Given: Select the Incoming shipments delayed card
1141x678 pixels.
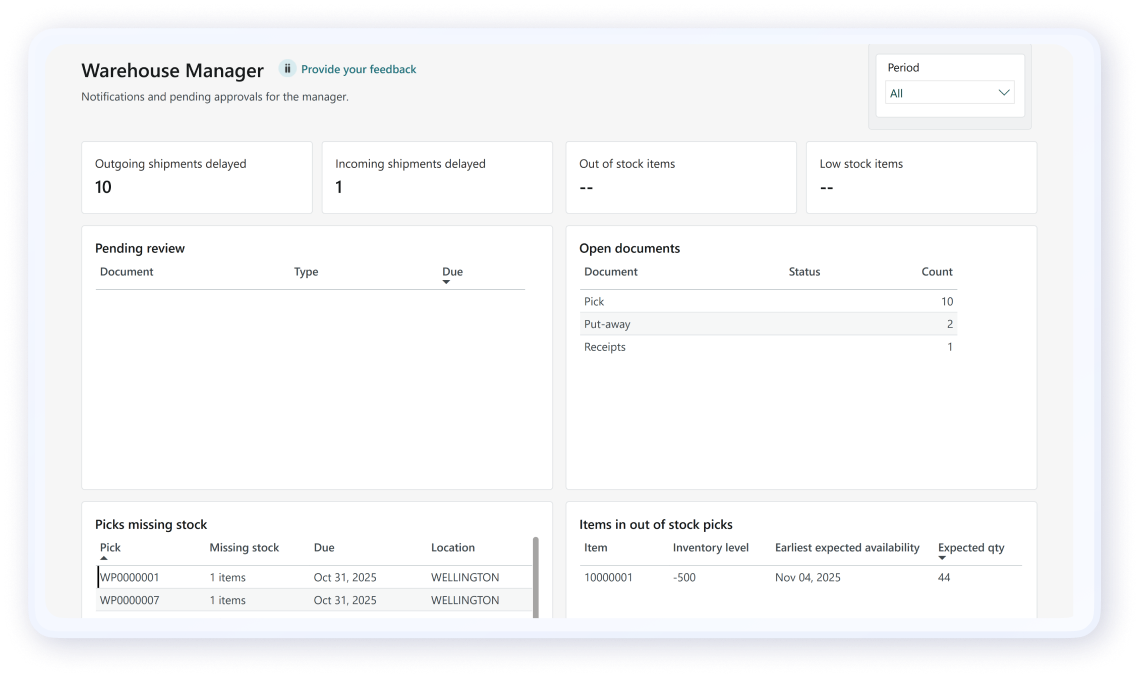Looking at the screenshot, I should [x=437, y=177].
